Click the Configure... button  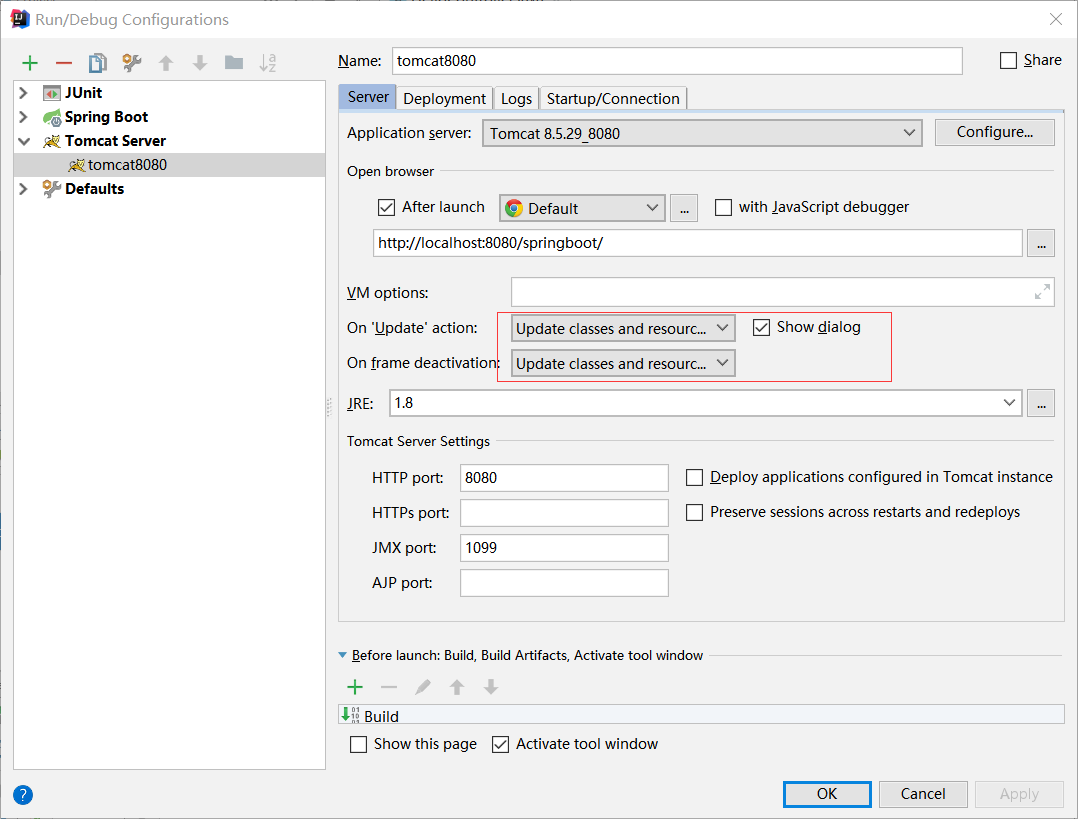click(994, 132)
